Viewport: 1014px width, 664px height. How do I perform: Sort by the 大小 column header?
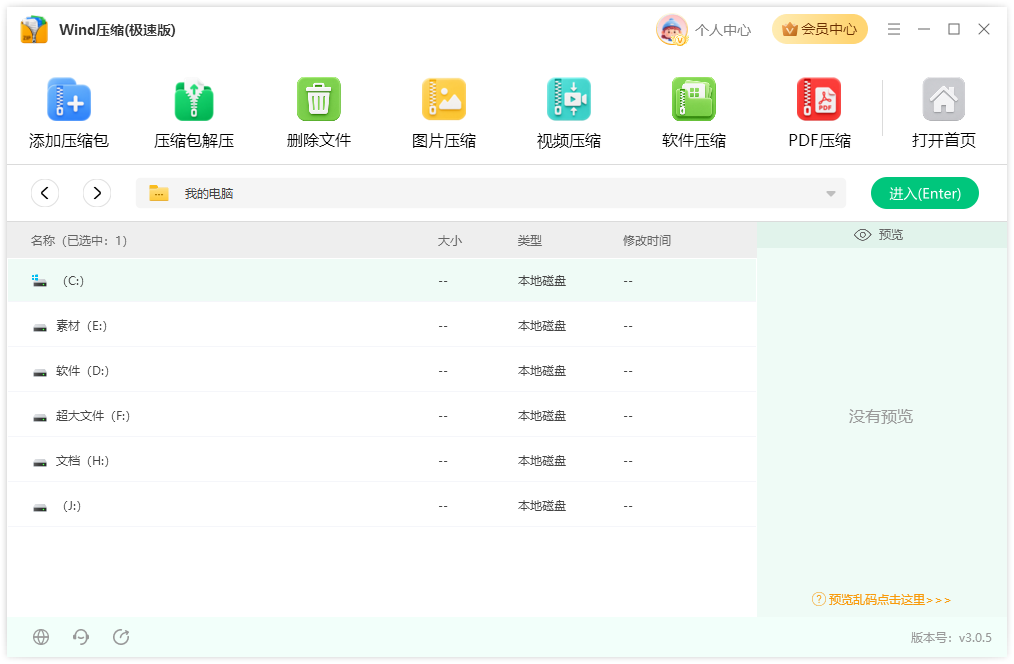(x=449, y=241)
